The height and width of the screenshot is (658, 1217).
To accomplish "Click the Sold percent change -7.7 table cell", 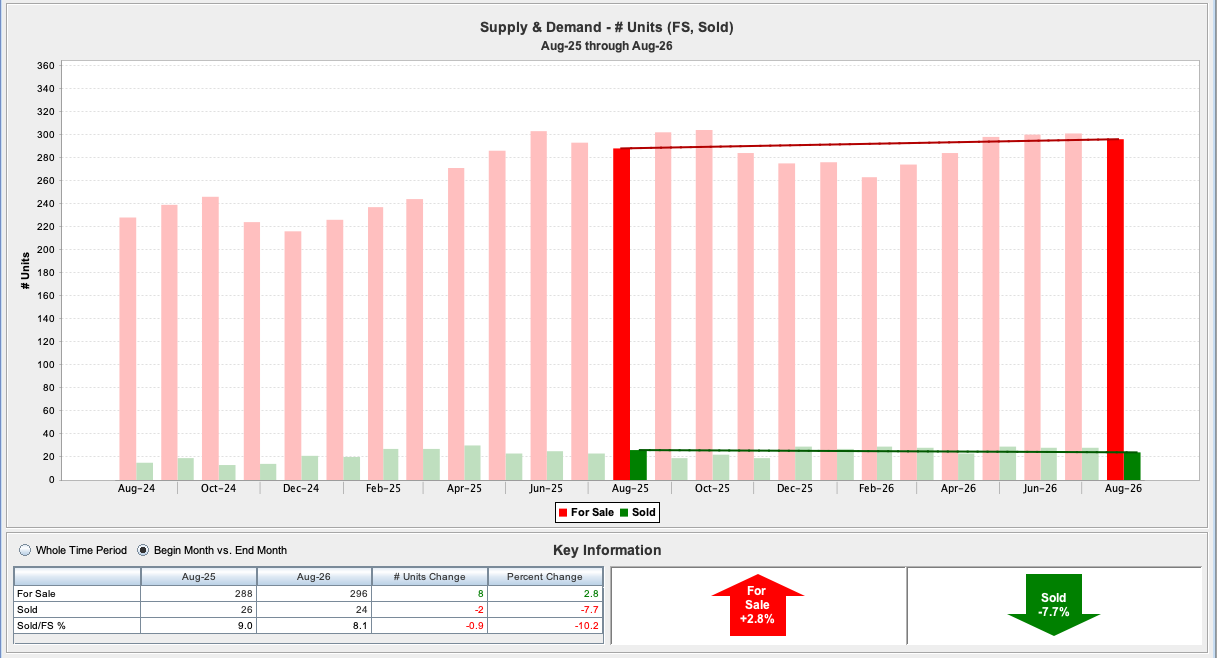I will tap(545, 609).
